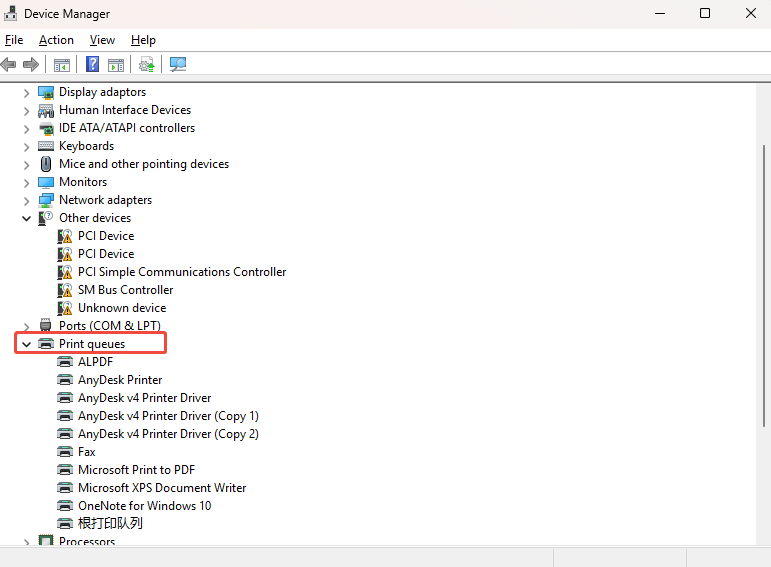Click the Human Interface Devices icon
Screen dimensions: 771x567
click(46, 110)
